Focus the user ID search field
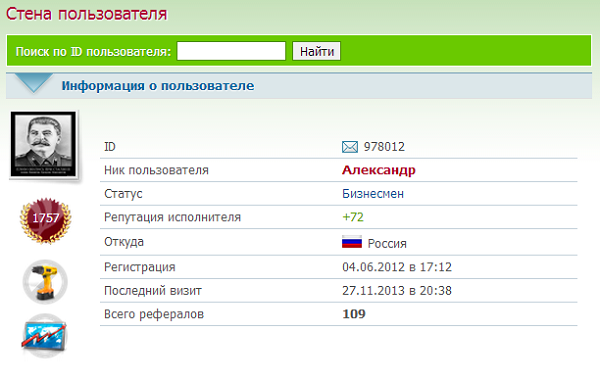The height and width of the screenshot is (380, 600). 231,51
